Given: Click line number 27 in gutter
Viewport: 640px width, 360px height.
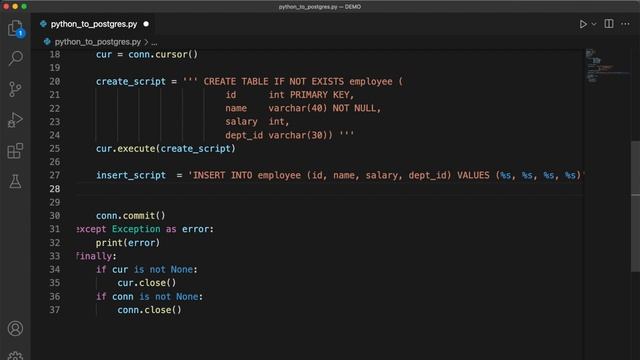Looking at the screenshot, I should coord(55,175).
